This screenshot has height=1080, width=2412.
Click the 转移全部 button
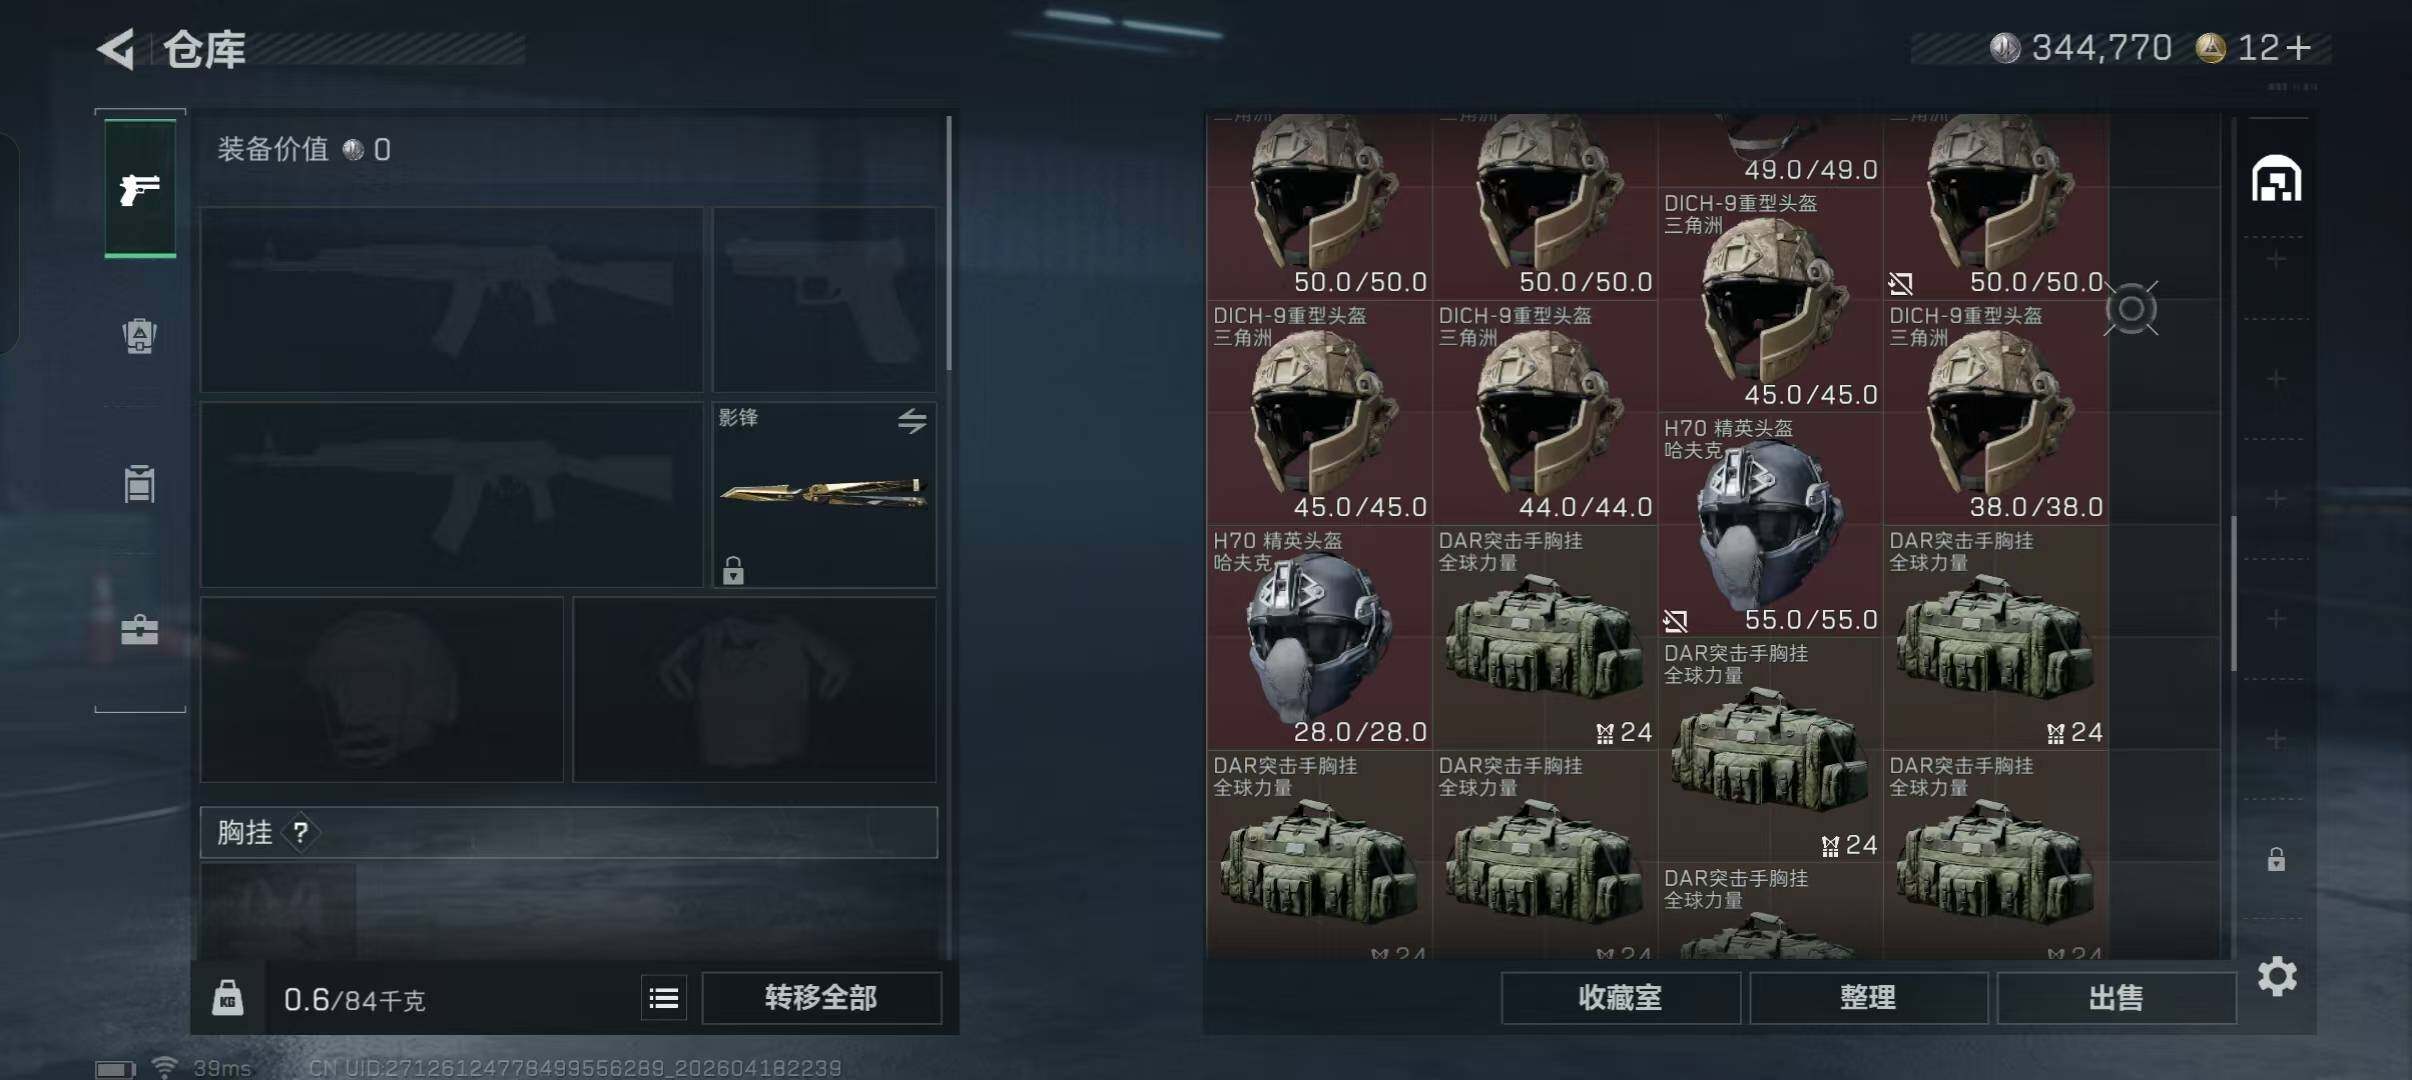tap(821, 998)
